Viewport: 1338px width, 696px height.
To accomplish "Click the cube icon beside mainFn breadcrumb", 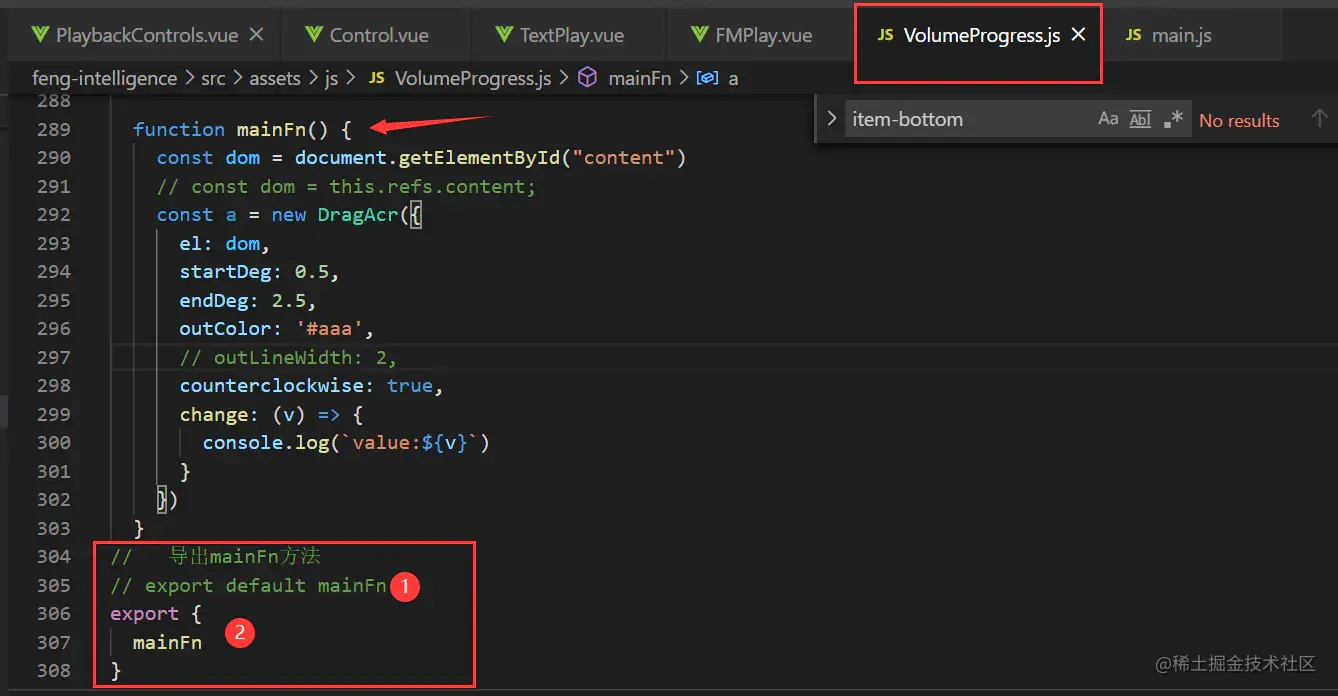I will (588, 77).
